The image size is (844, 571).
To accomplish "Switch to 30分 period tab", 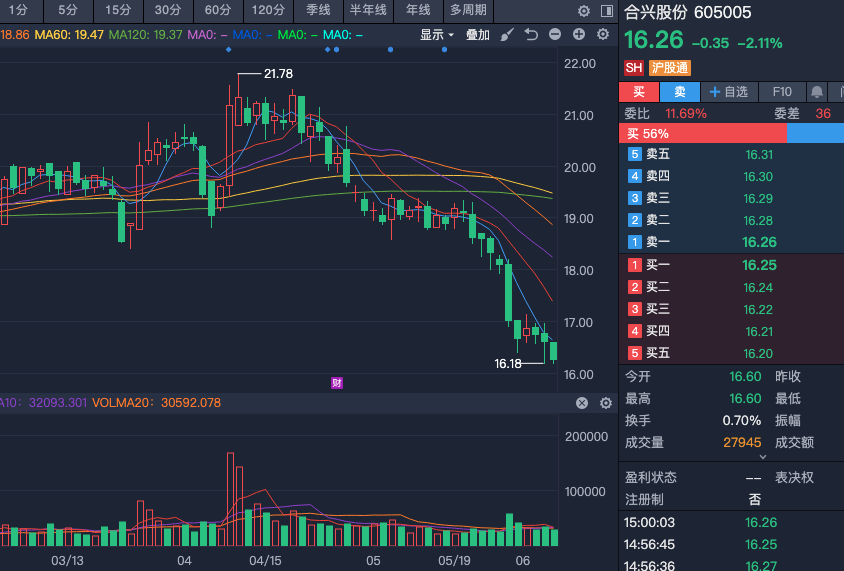I will pyautogui.click(x=168, y=10).
